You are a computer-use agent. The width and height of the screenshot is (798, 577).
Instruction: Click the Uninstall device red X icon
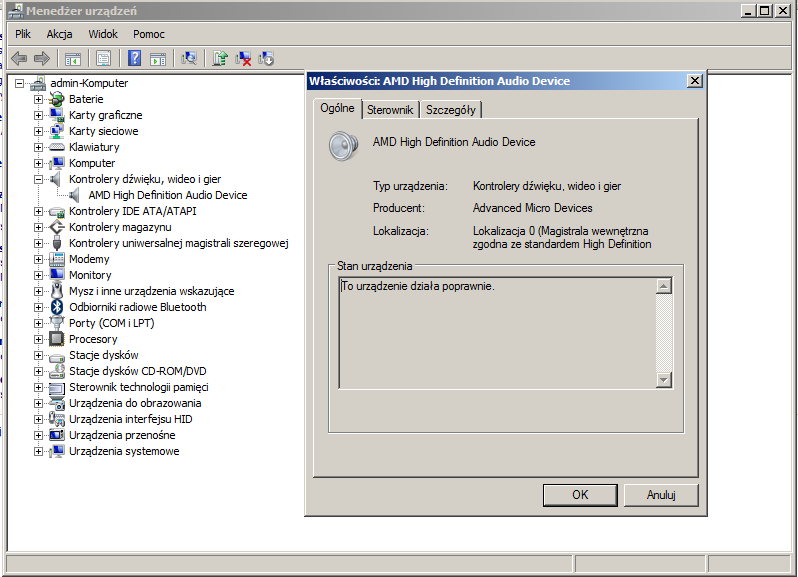[x=243, y=59]
